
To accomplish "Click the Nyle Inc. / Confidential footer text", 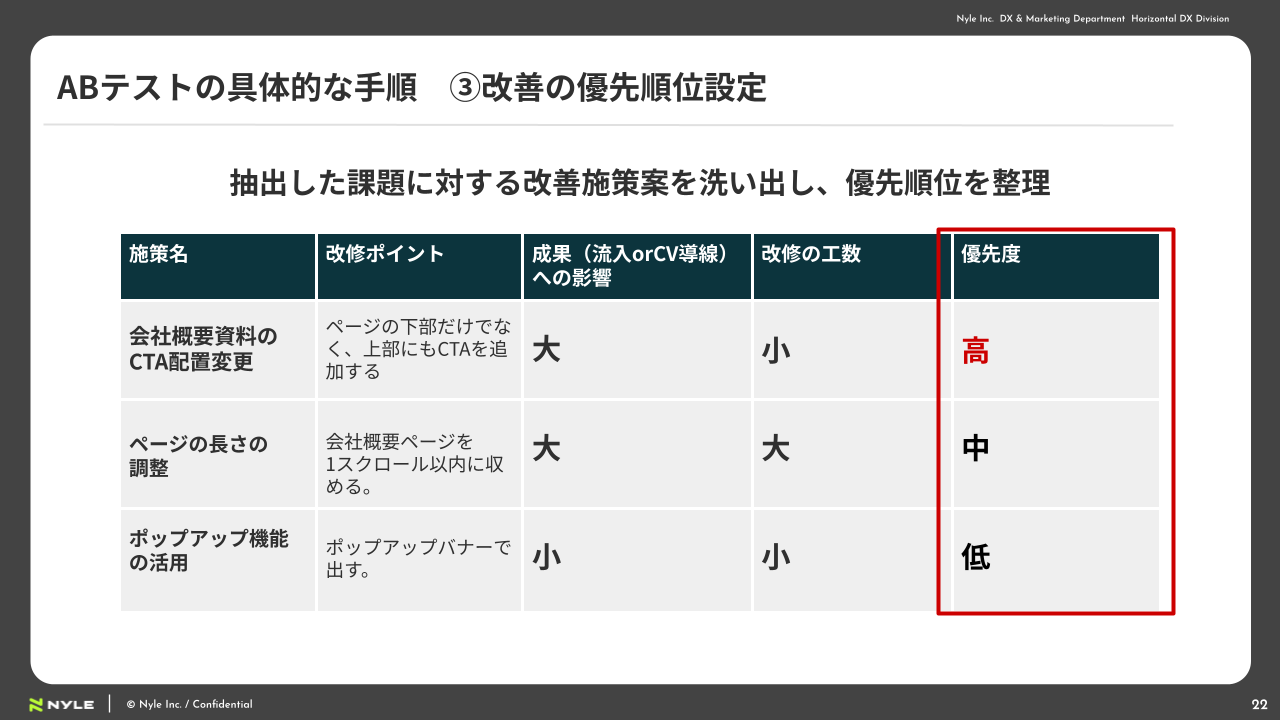I will coord(190,704).
